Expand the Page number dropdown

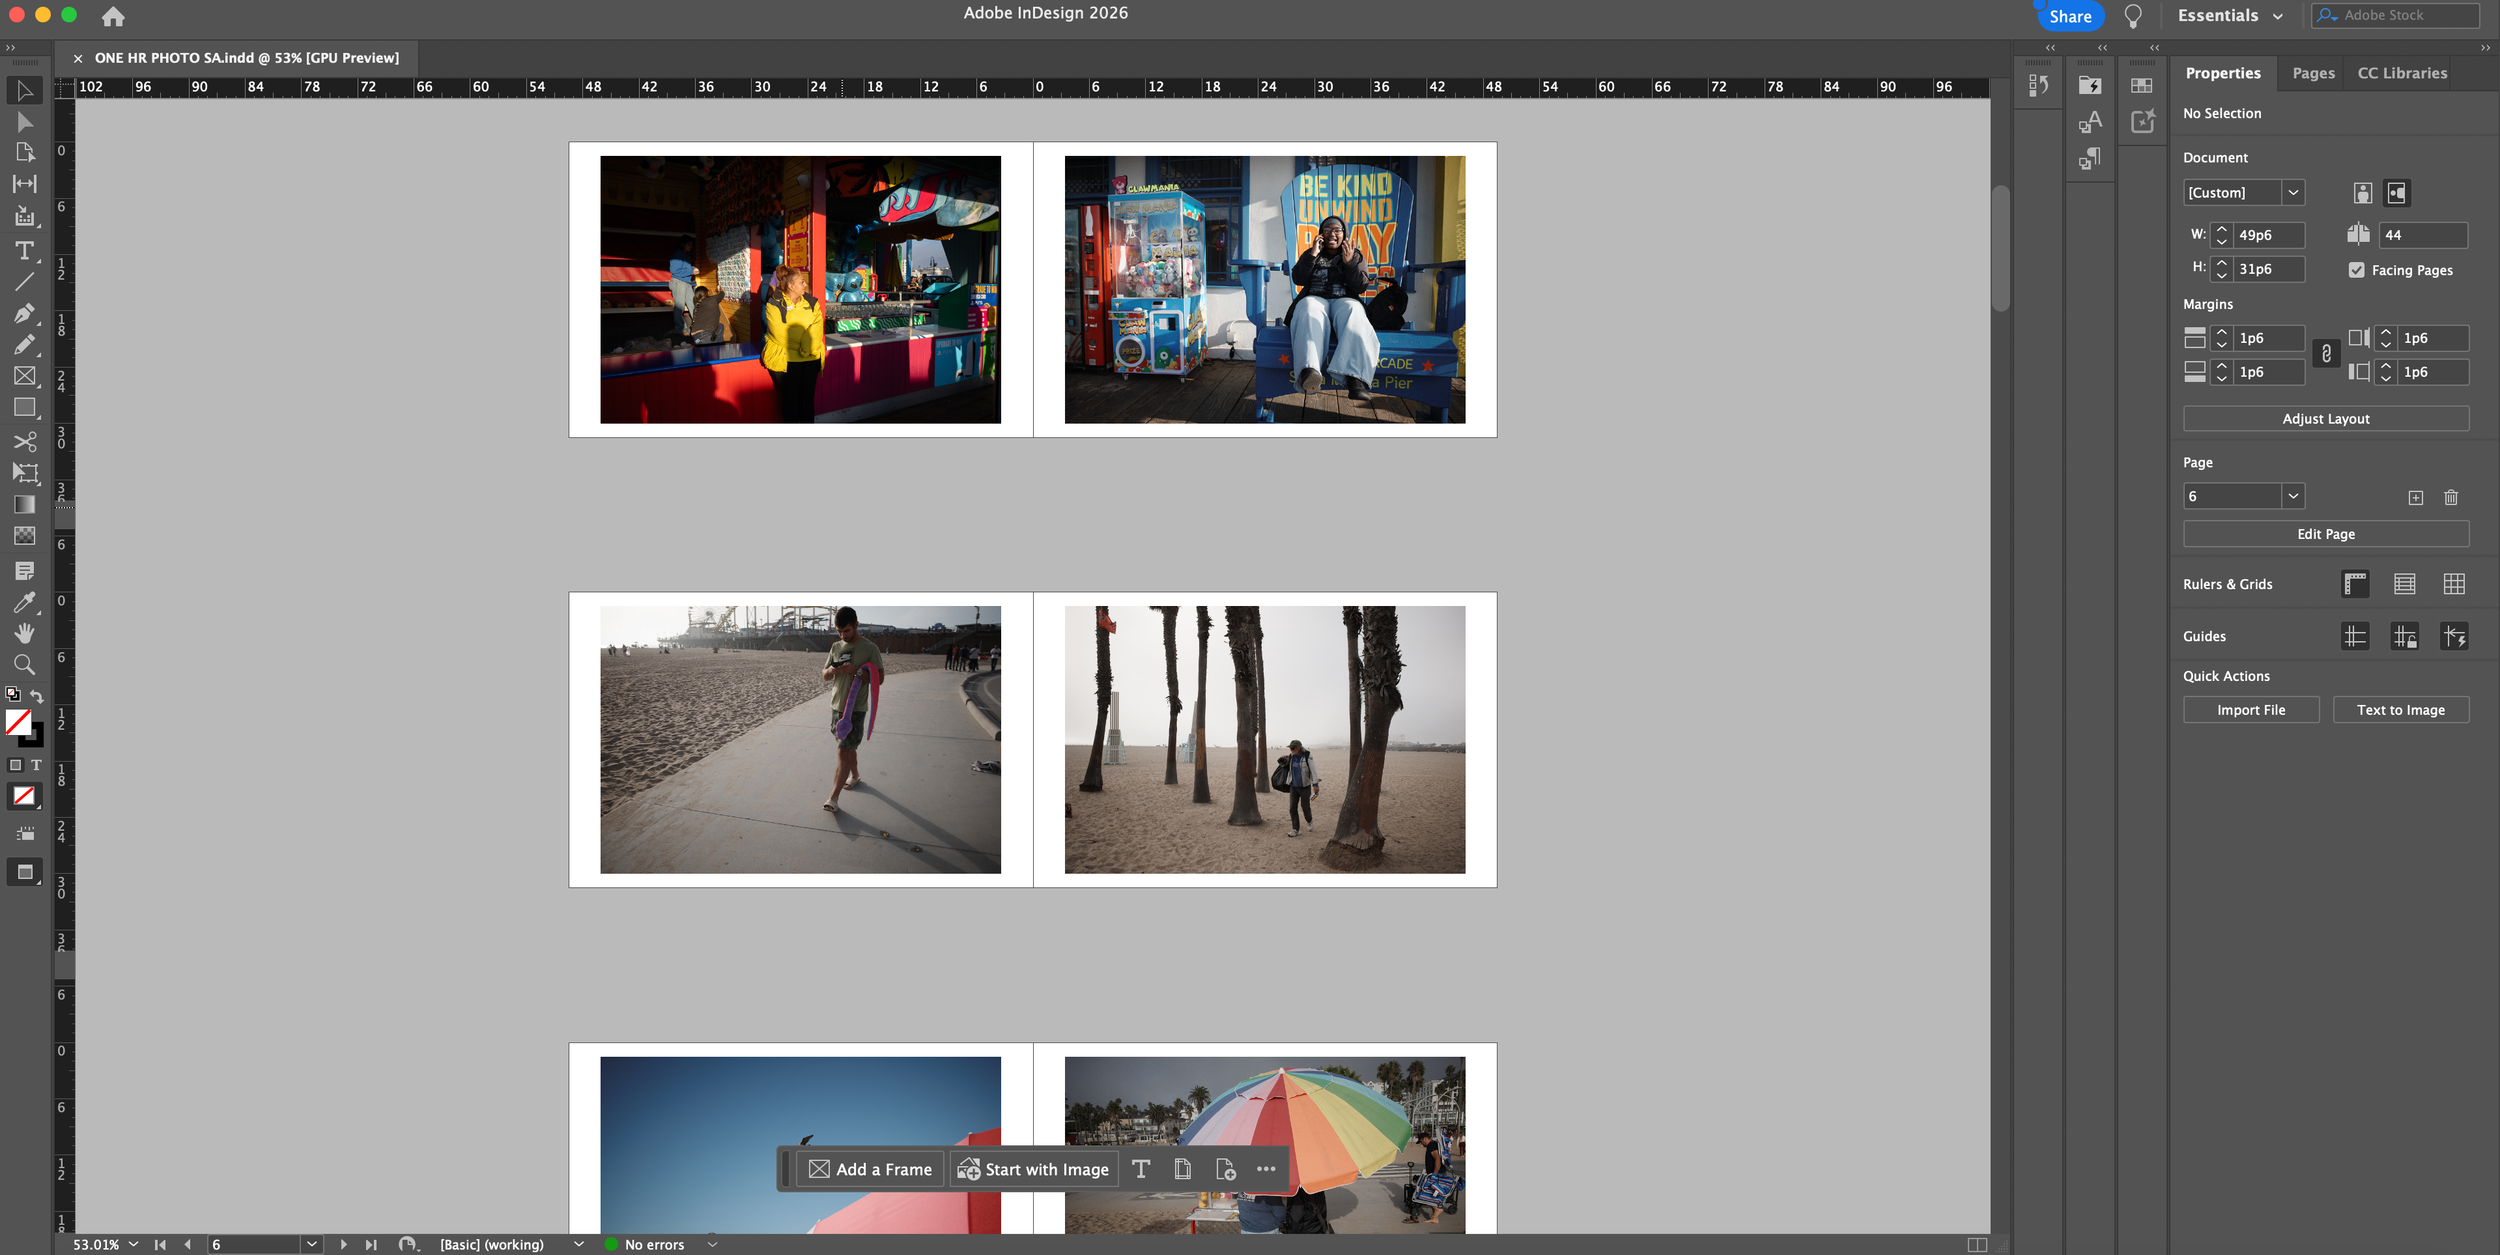pyautogui.click(x=2293, y=496)
